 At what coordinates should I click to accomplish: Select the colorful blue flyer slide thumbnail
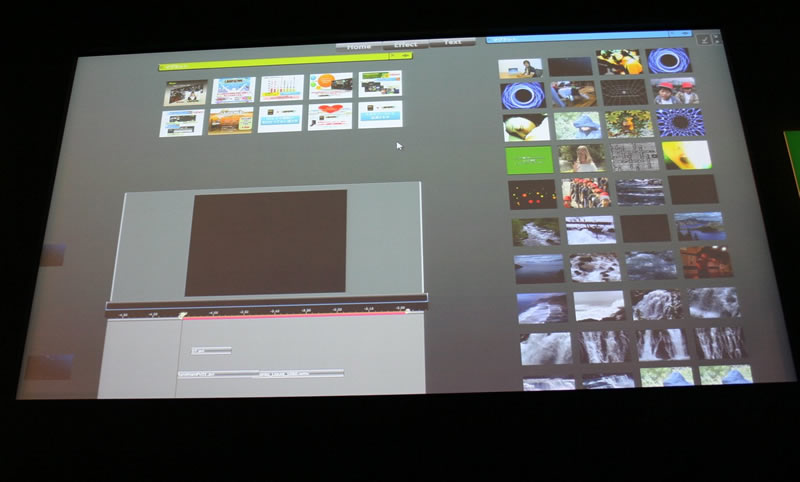234,90
